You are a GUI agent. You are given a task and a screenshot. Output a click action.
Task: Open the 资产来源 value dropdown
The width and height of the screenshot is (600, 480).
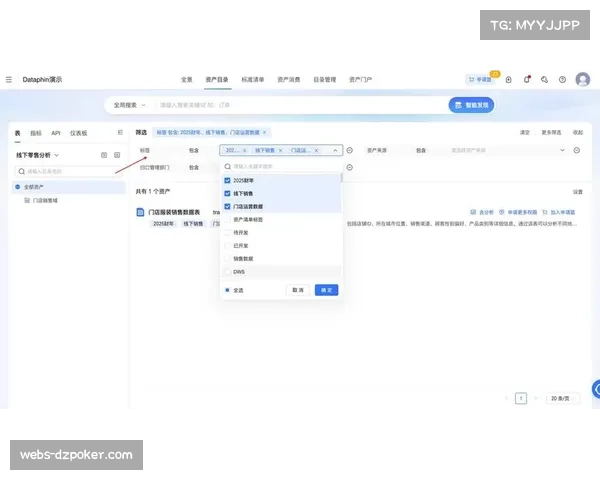click(507, 150)
